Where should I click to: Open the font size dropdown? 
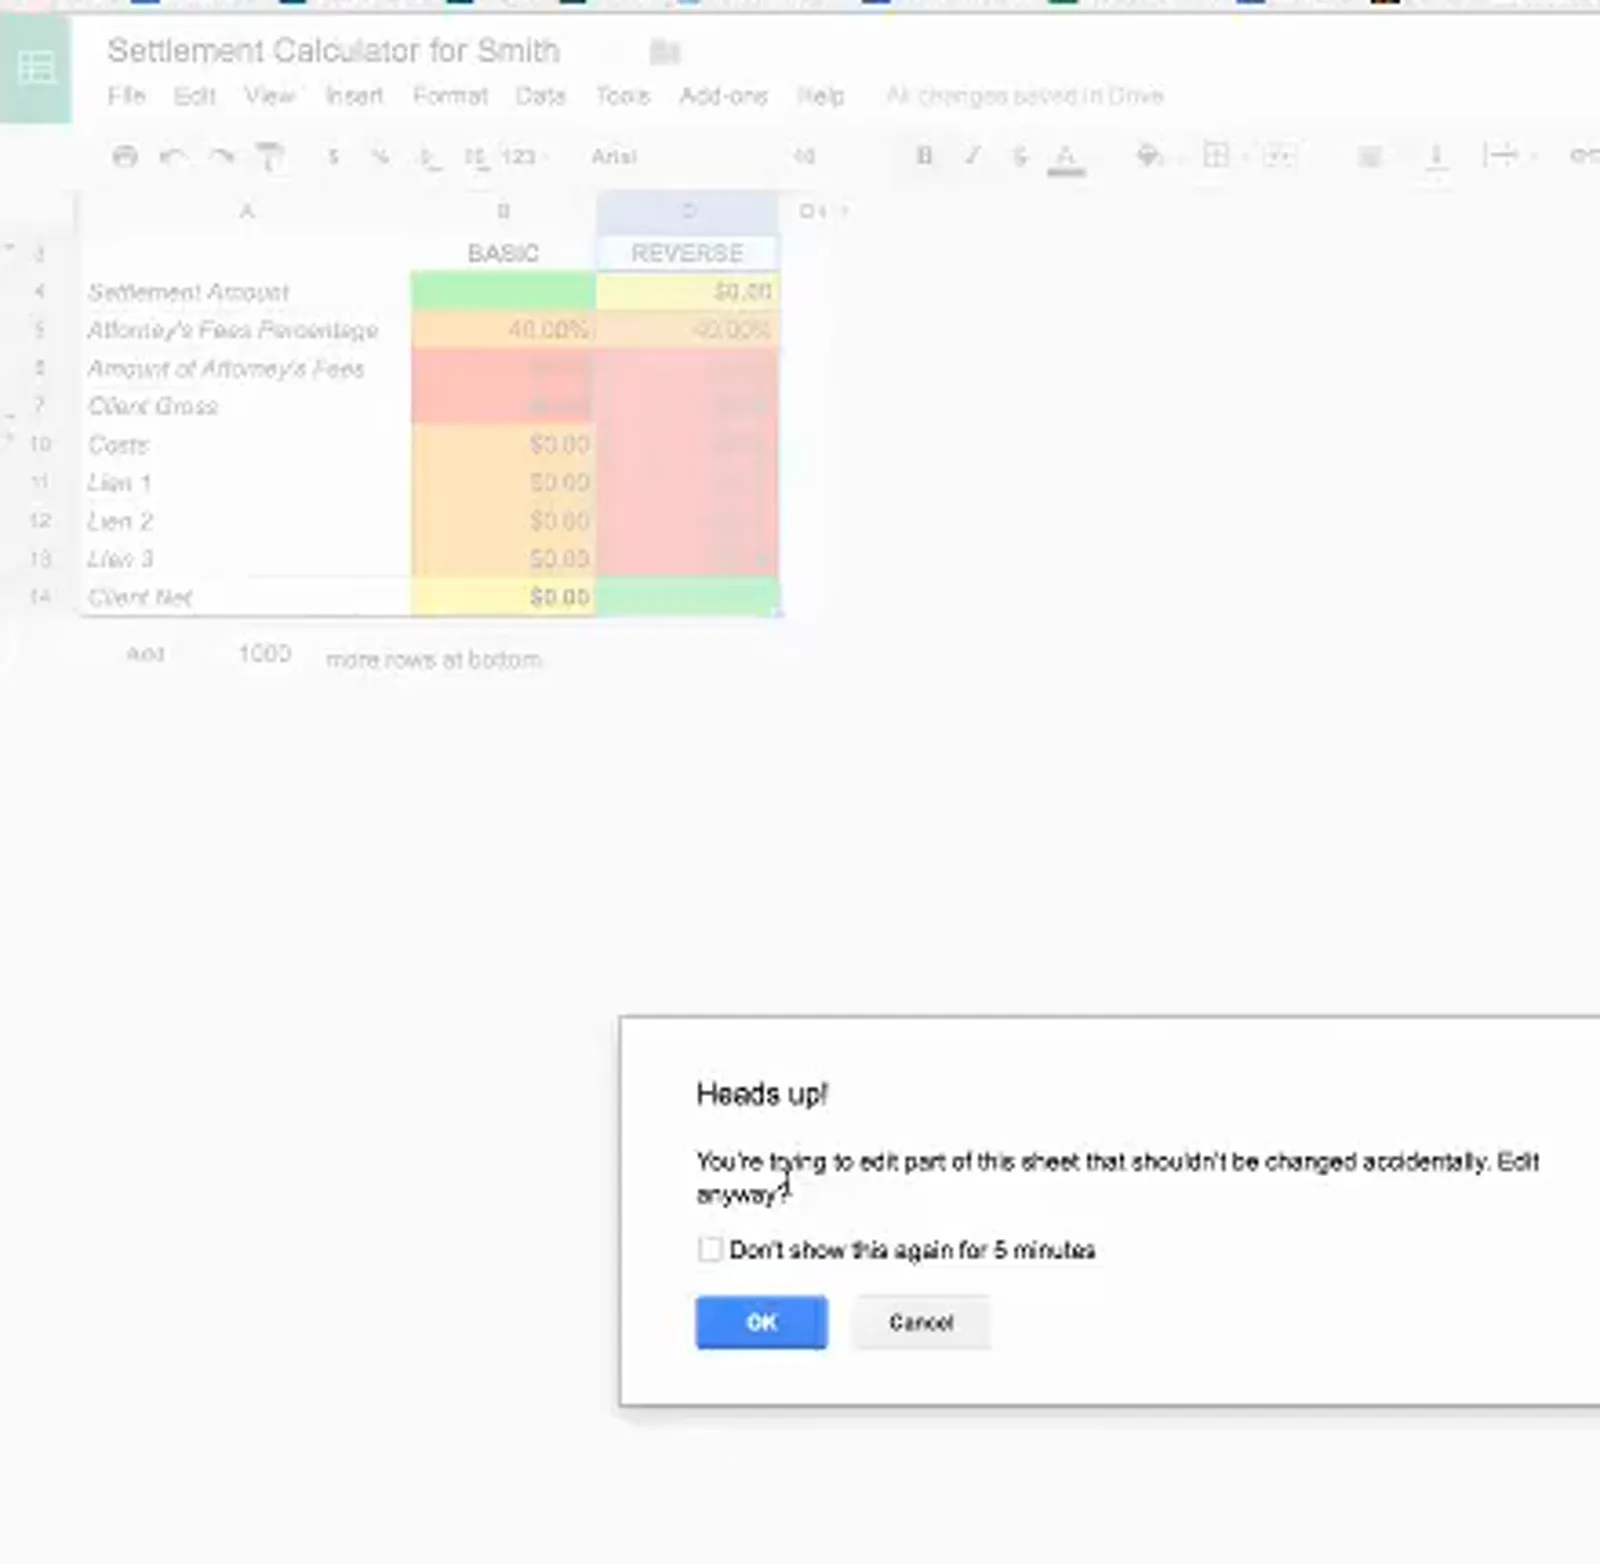click(x=805, y=156)
